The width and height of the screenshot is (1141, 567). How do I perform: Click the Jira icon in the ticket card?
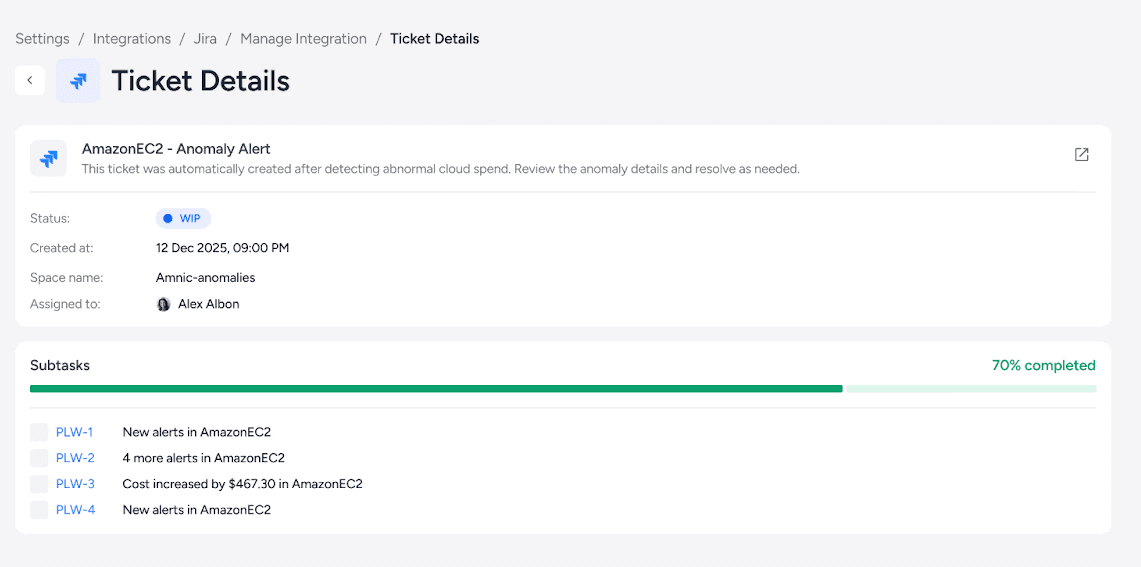pos(49,158)
